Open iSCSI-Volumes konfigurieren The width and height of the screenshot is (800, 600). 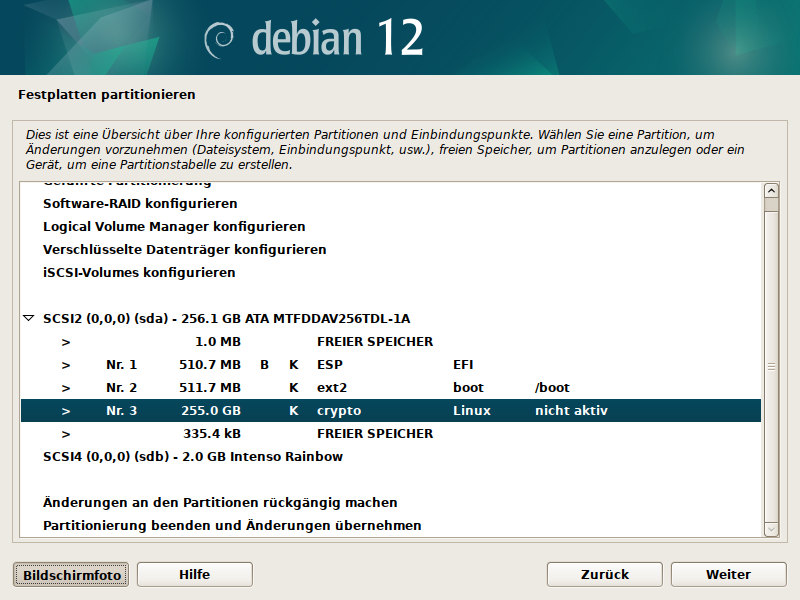(x=139, y=272)
